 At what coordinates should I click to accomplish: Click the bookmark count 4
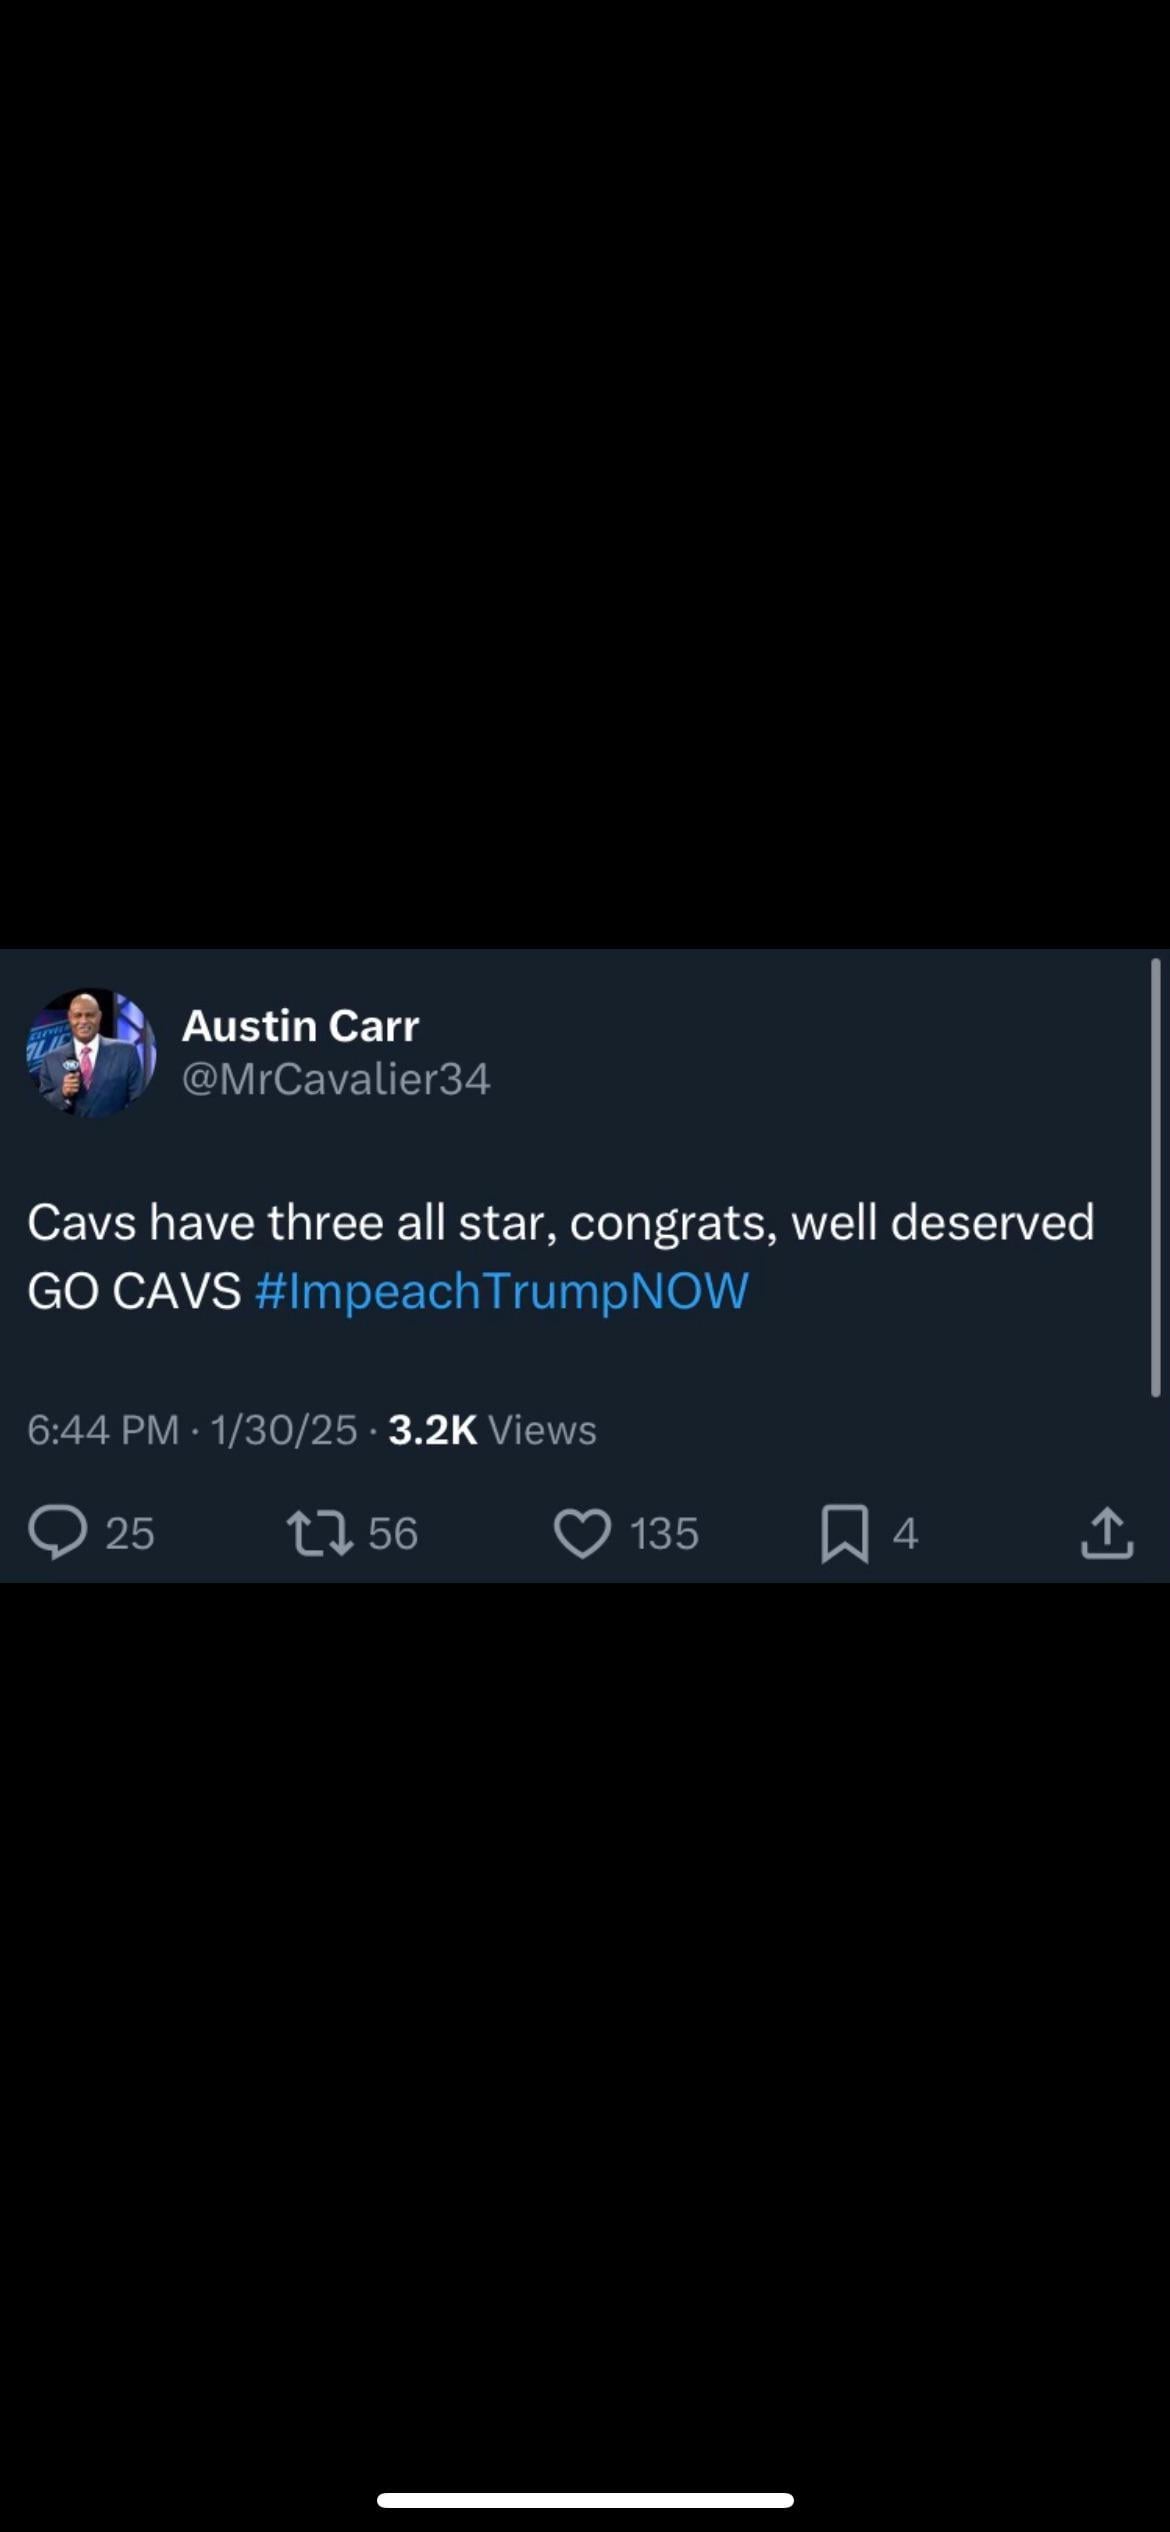(x=905, y=1533)
